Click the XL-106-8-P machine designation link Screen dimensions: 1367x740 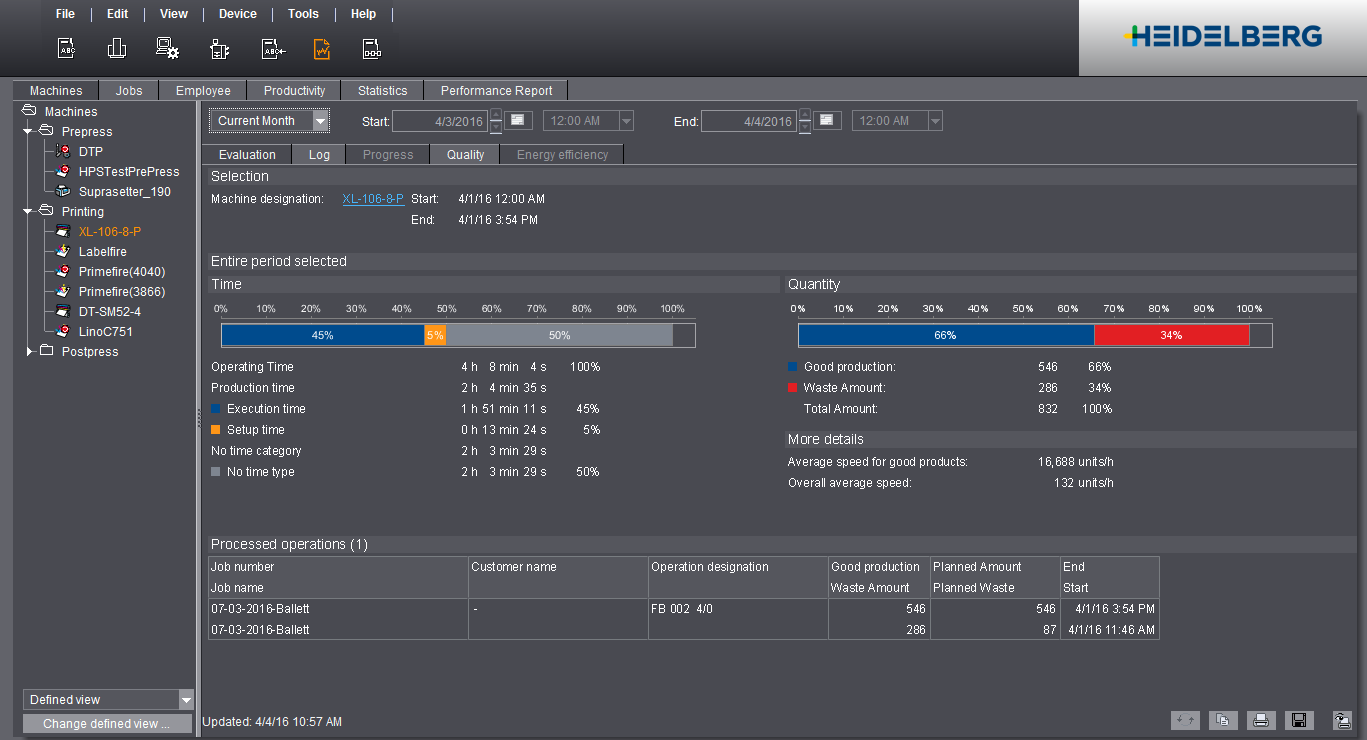click(373, 198)
